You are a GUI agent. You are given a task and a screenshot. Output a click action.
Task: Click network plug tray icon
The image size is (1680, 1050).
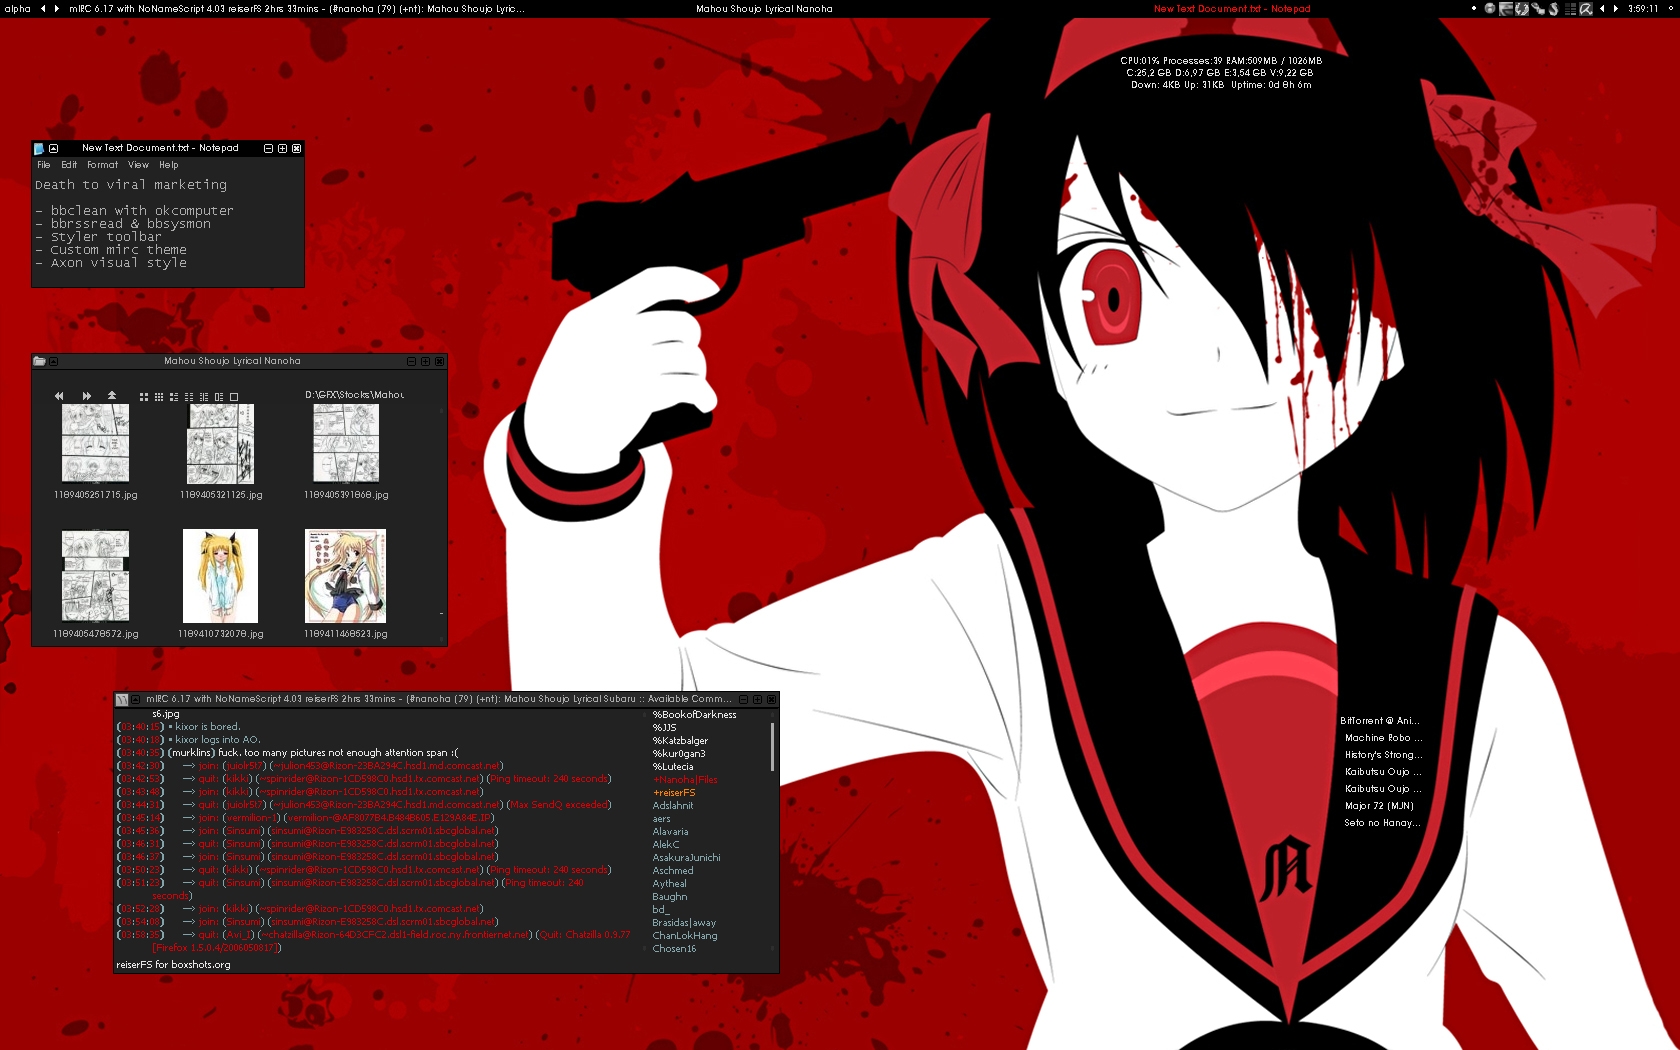pos(1538,8)
